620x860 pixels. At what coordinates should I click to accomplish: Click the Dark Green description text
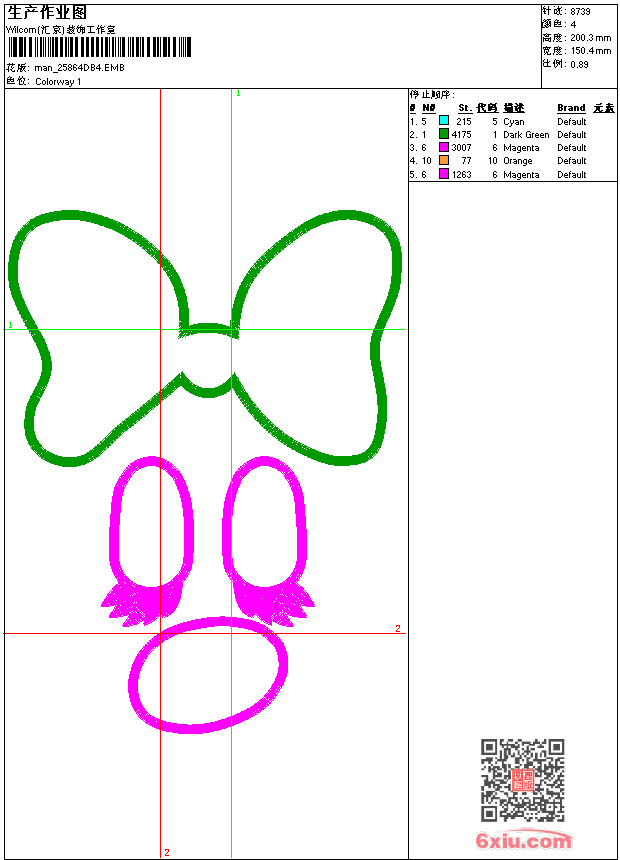click(x=526, y=134)
